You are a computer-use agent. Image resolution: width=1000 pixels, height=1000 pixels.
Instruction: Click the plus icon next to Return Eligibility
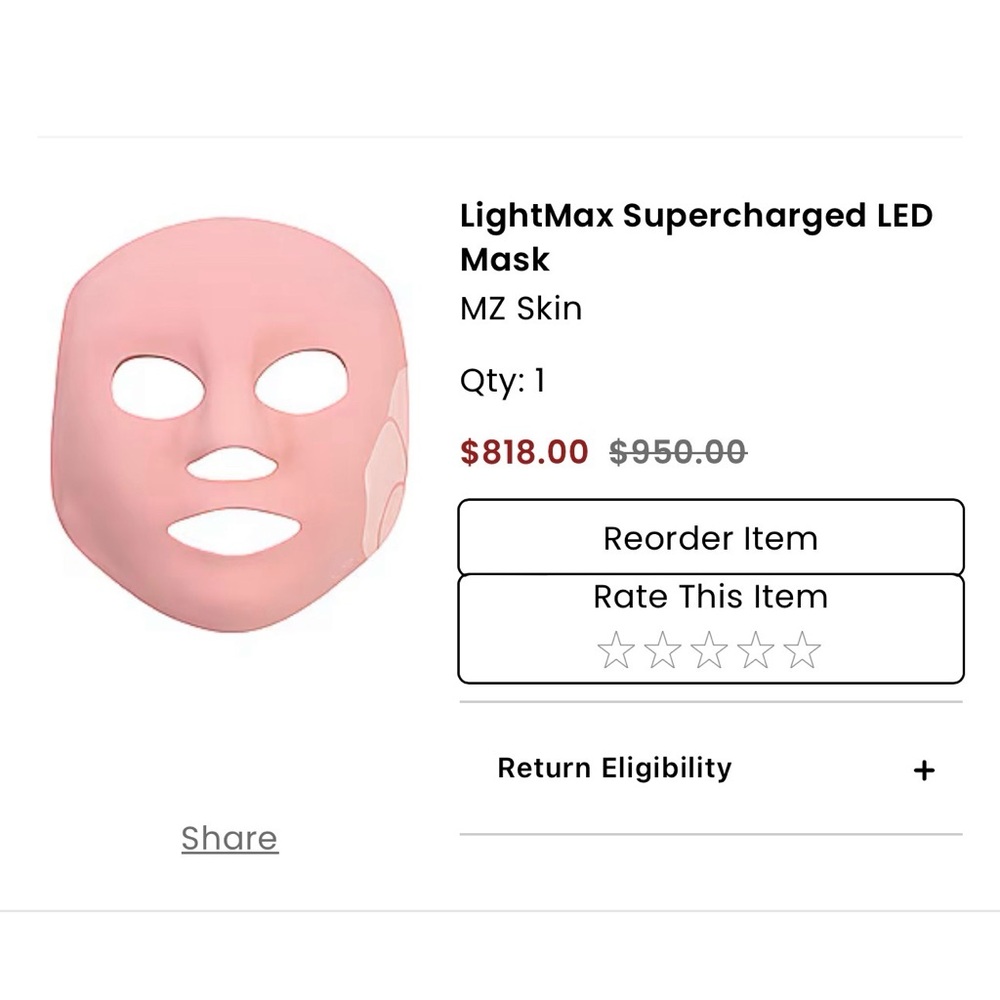click(924, 768)
